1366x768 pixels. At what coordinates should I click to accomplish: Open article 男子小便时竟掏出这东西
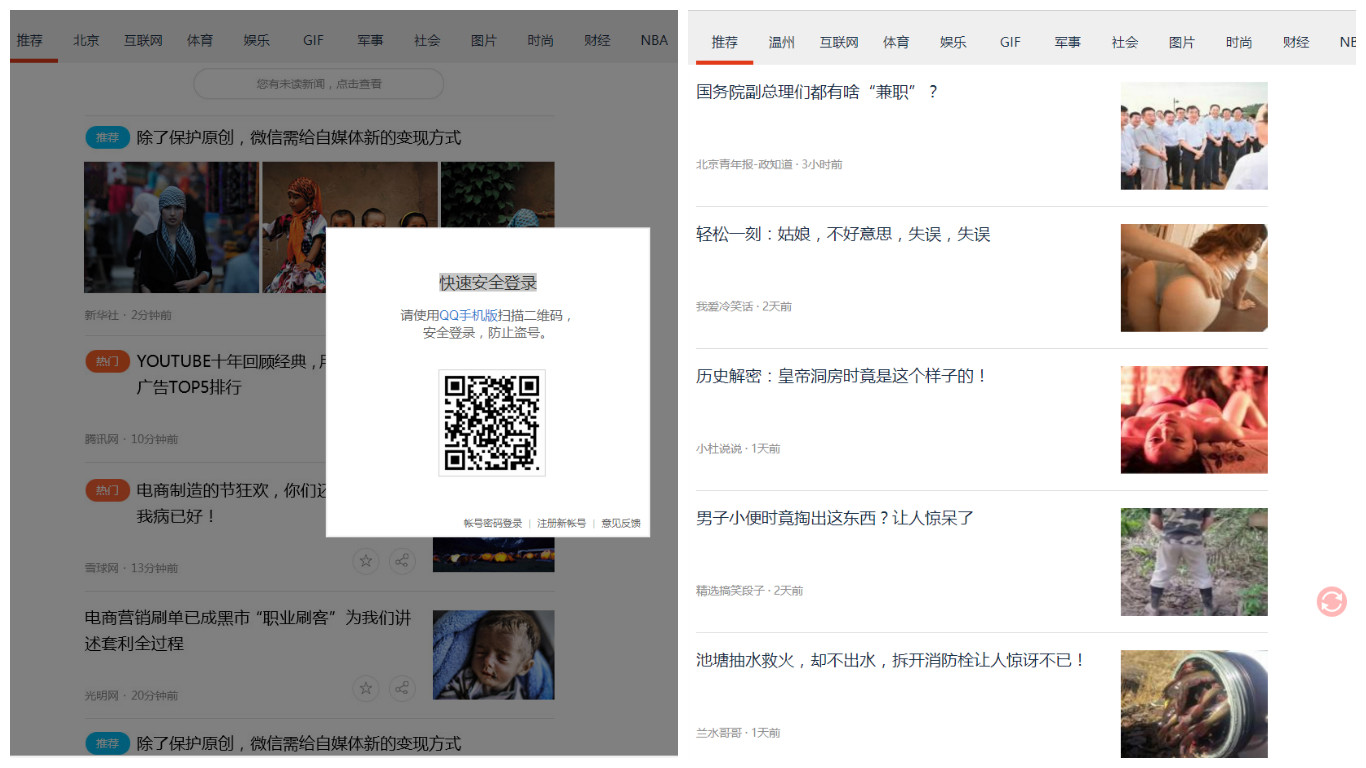(x=834, y=518)
